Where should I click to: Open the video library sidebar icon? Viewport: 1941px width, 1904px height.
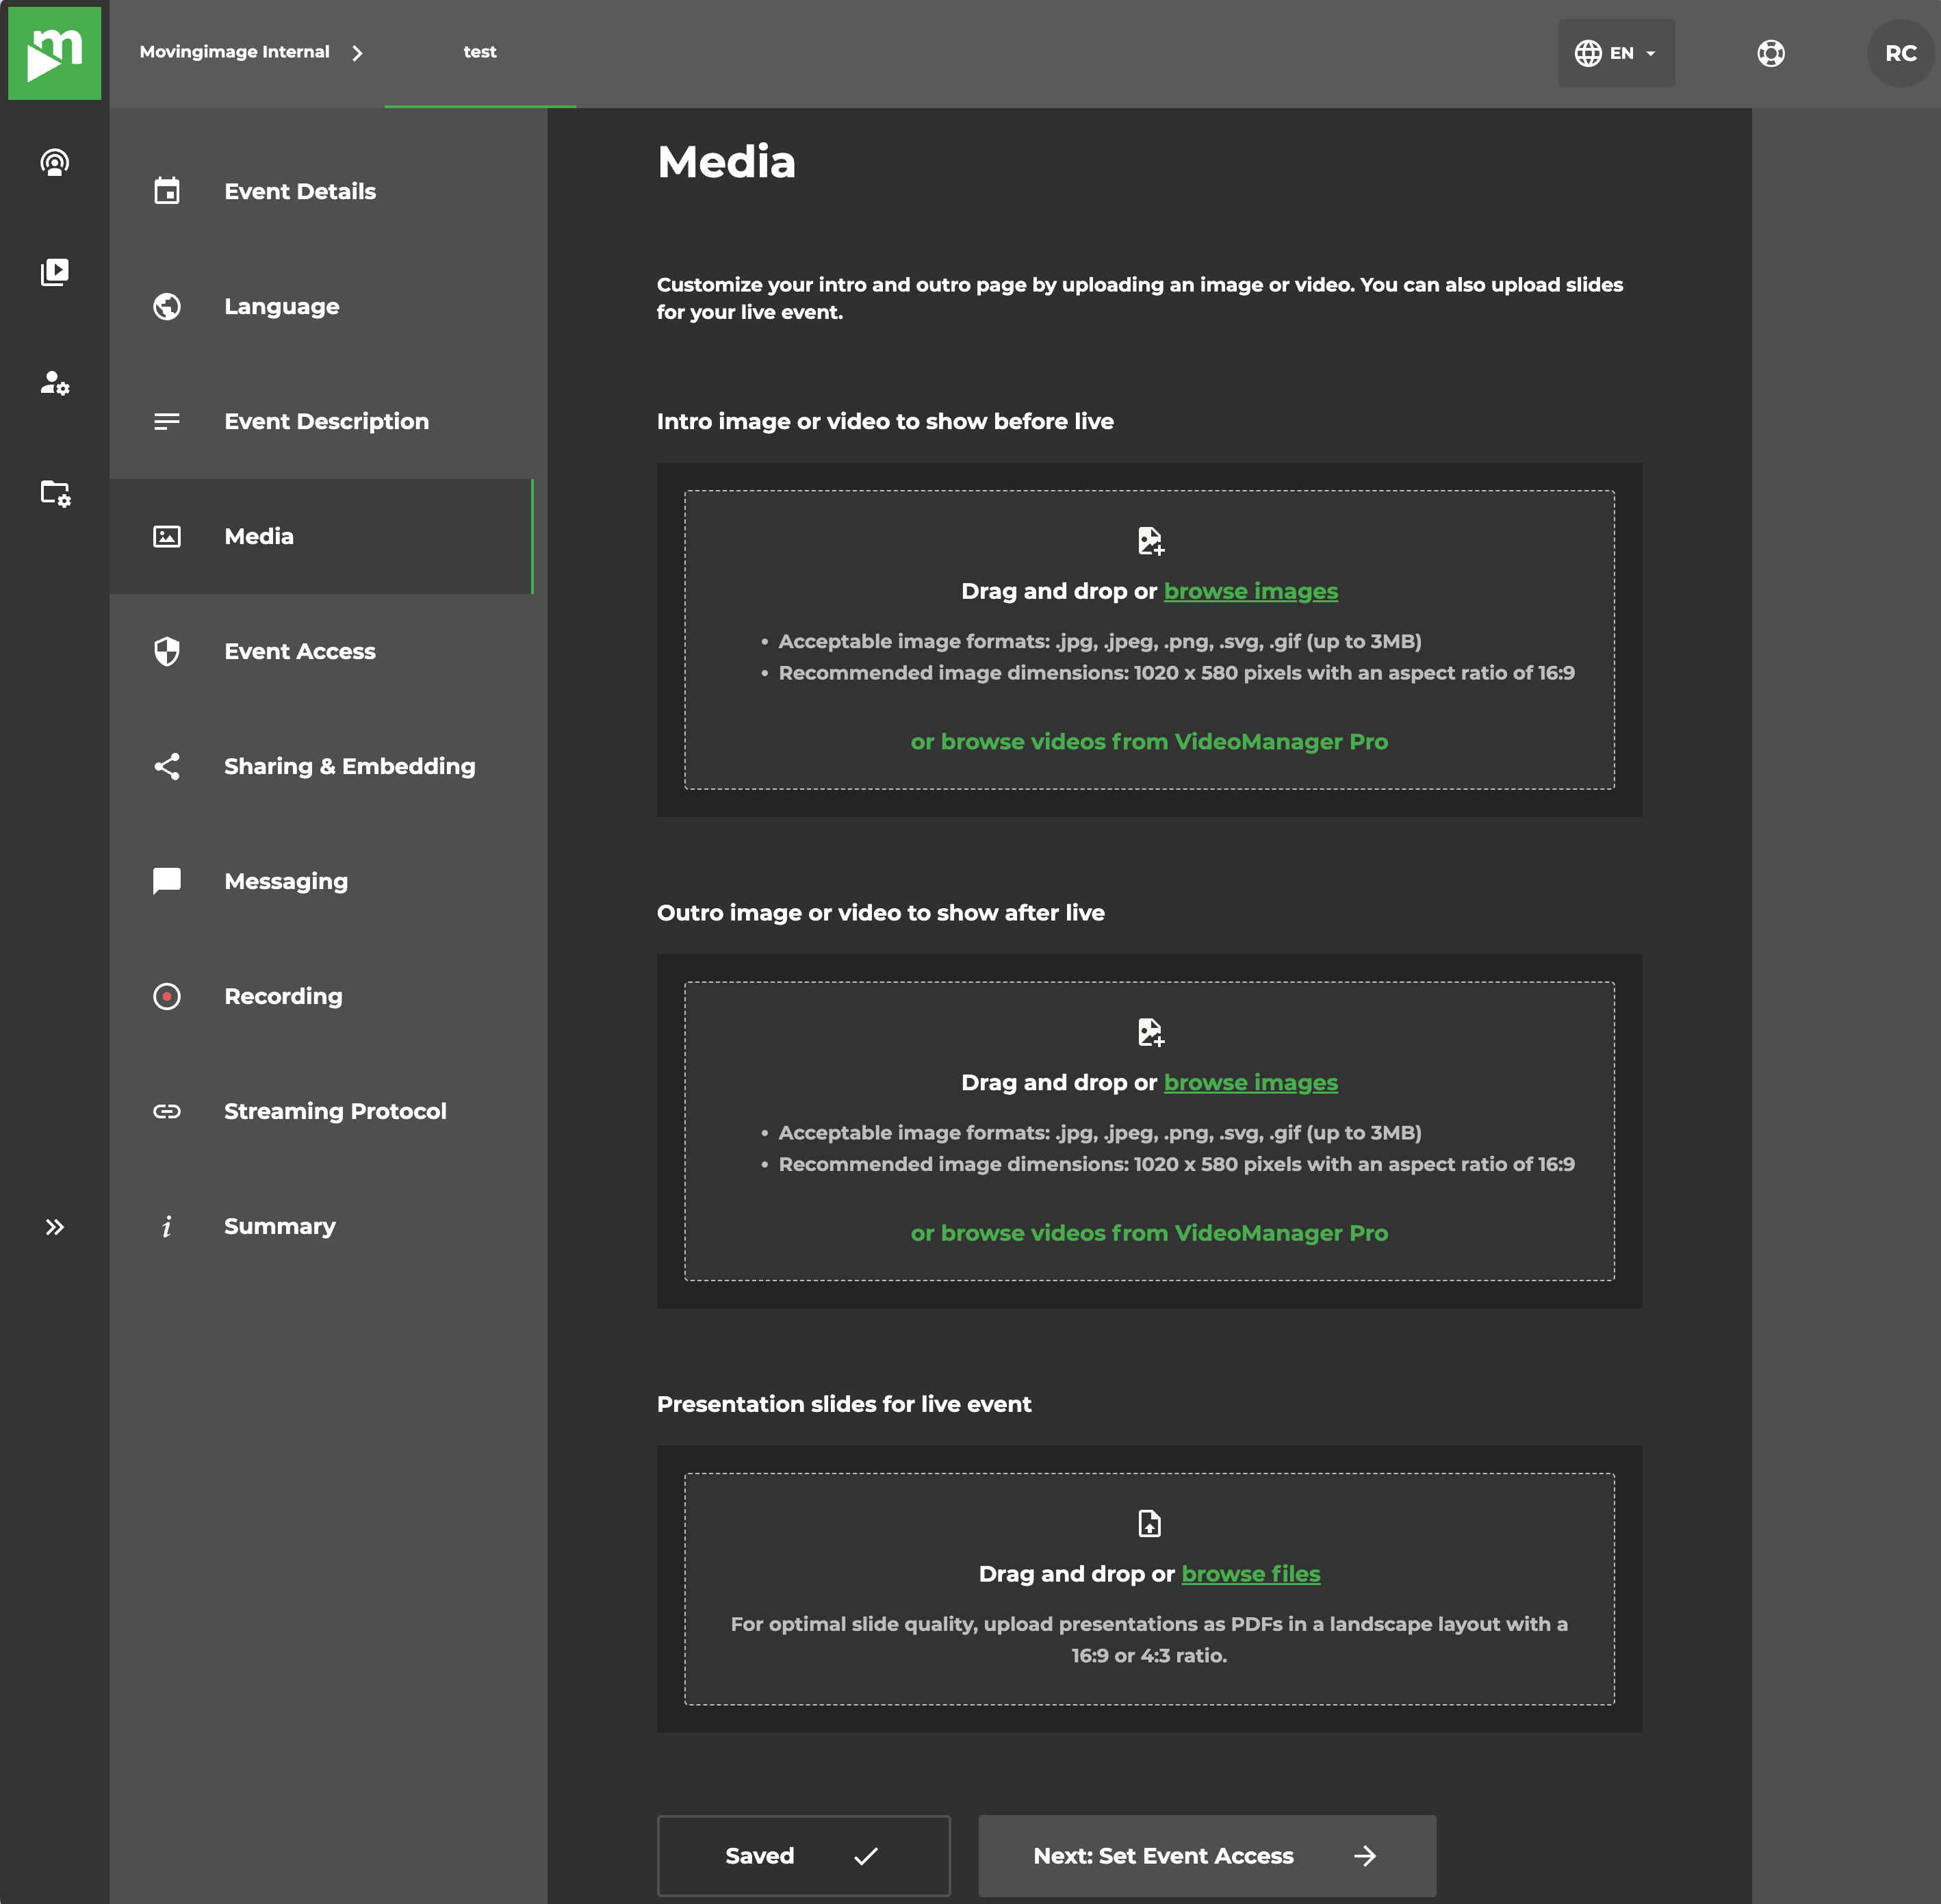coord(54,272)
